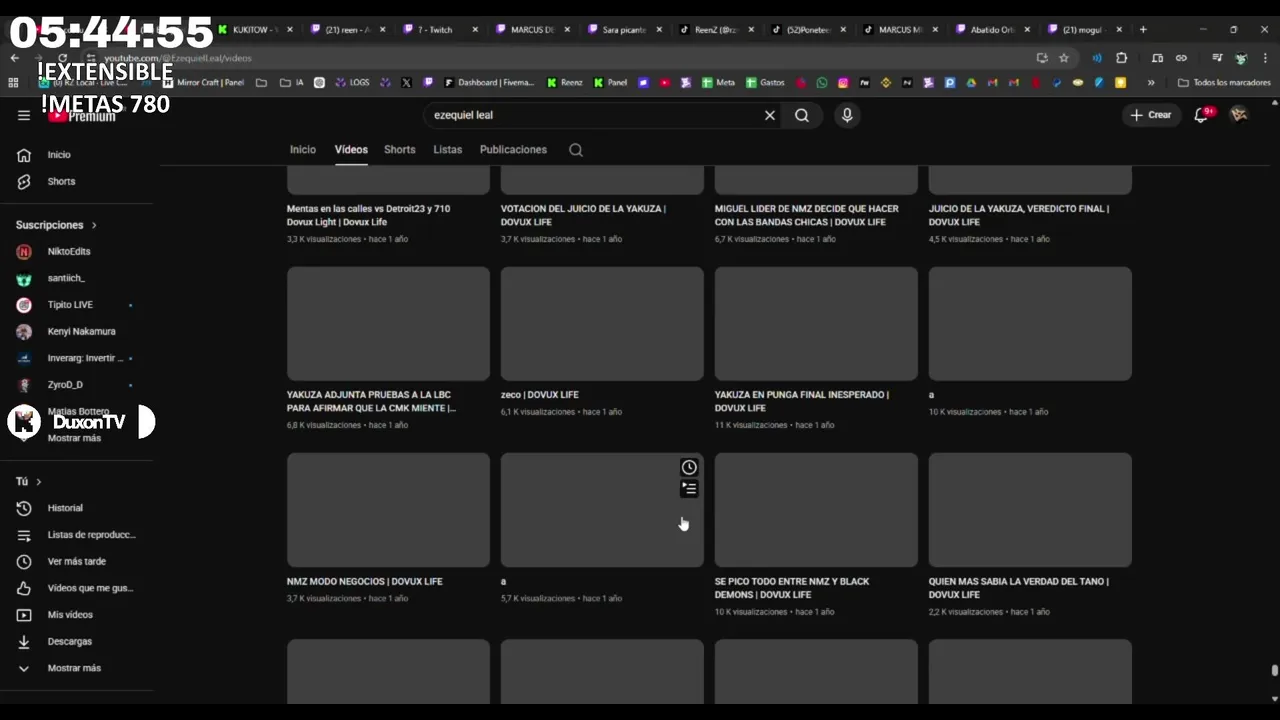Open video 'SE PICO TODO ENTRE NMZ Y BLACK DEMONS'
This screenshot has width=1280, height=720.
(x=792, y=588)
